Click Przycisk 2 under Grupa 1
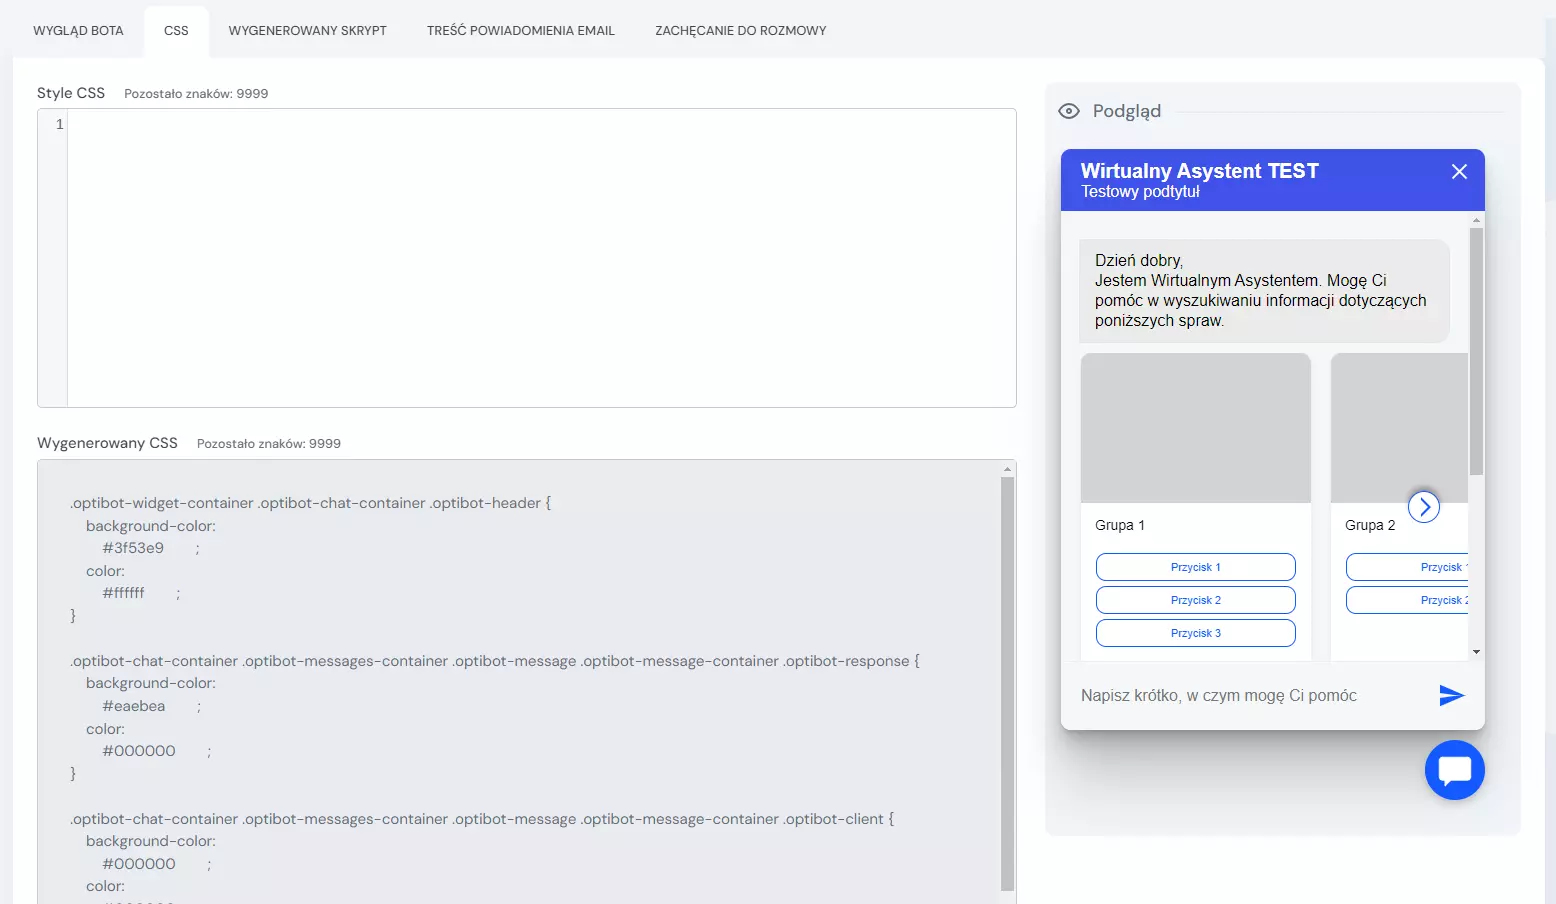Screen dimensions: 1556x904 pyautogui.click(x=1196, y=600)
